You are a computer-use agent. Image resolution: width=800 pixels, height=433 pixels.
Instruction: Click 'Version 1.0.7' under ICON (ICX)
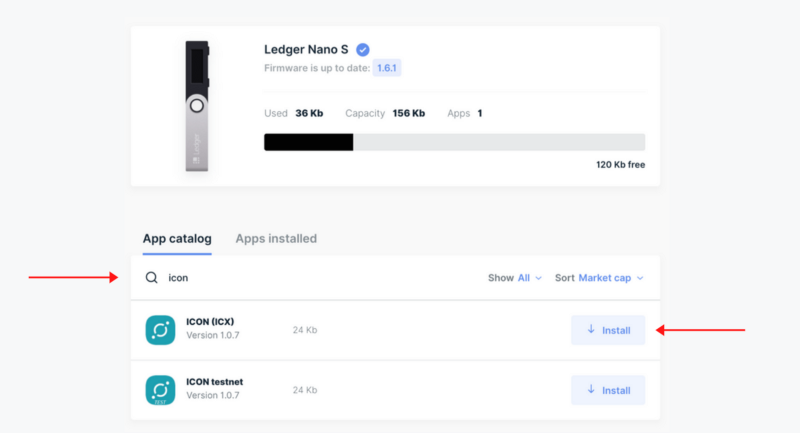click(x=213, y=336)
